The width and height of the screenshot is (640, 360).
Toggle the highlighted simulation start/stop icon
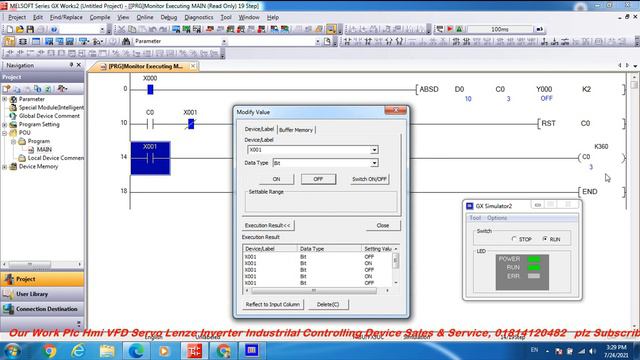pyautogui.click(x=331, y=29)
